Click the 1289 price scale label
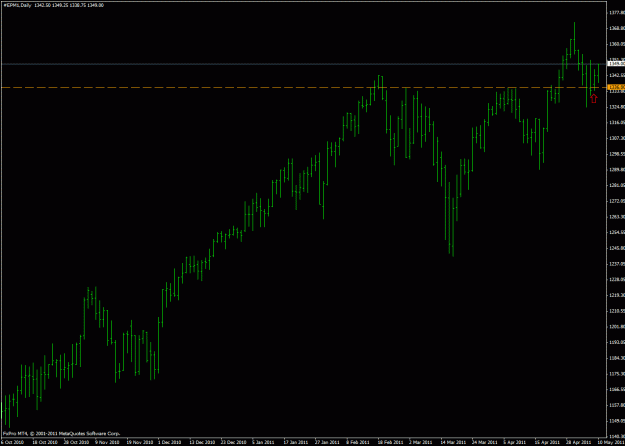 (x=616, y=170)
